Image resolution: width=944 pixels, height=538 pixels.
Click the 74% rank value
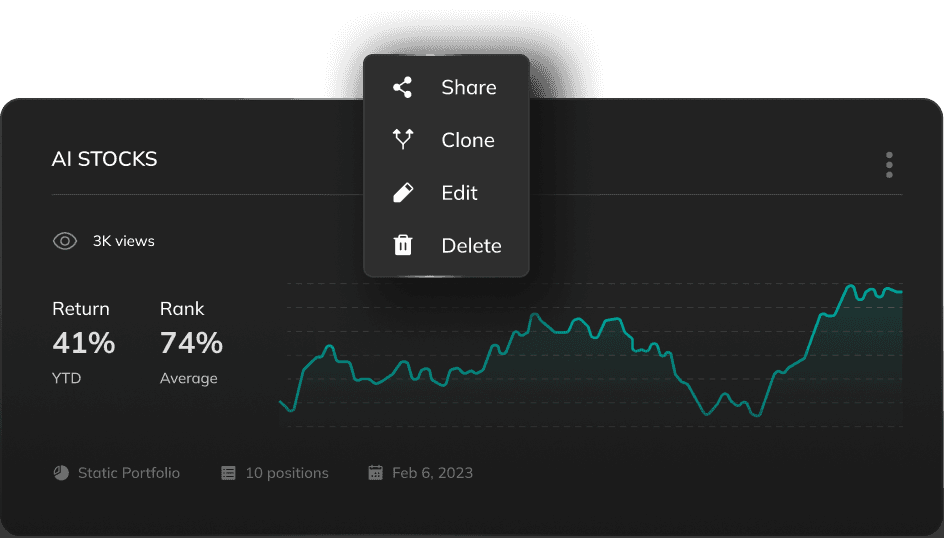click(191, 343)
